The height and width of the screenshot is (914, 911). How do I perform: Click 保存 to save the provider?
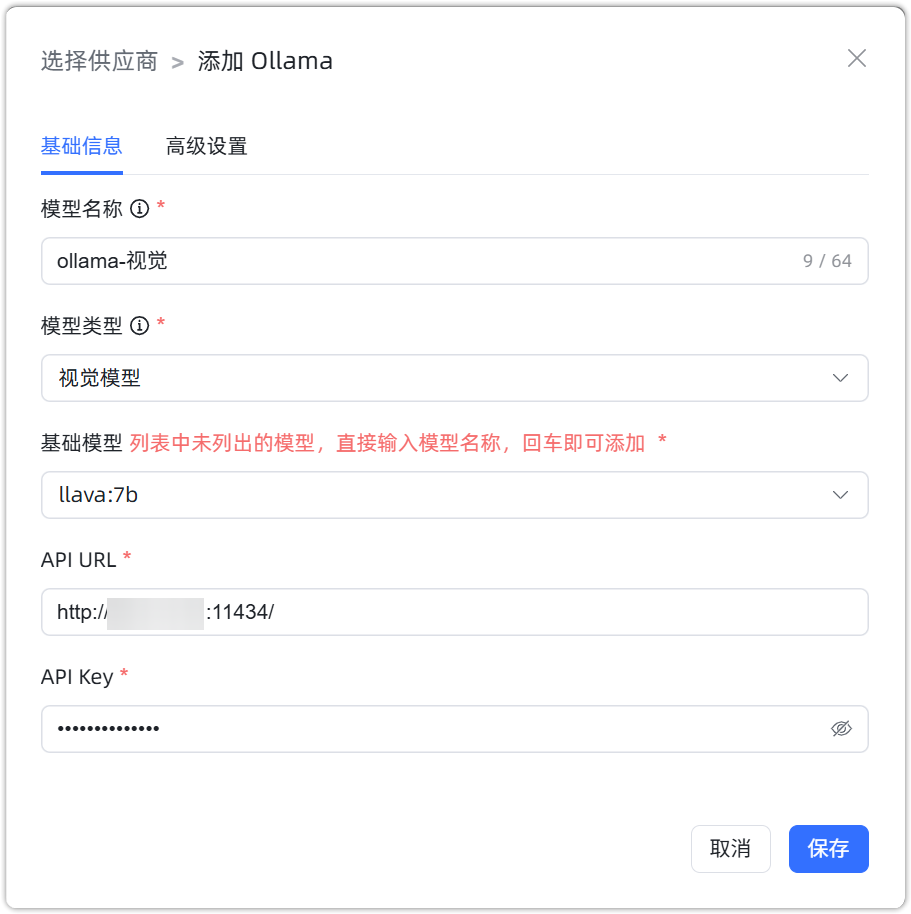click(828, 848)
